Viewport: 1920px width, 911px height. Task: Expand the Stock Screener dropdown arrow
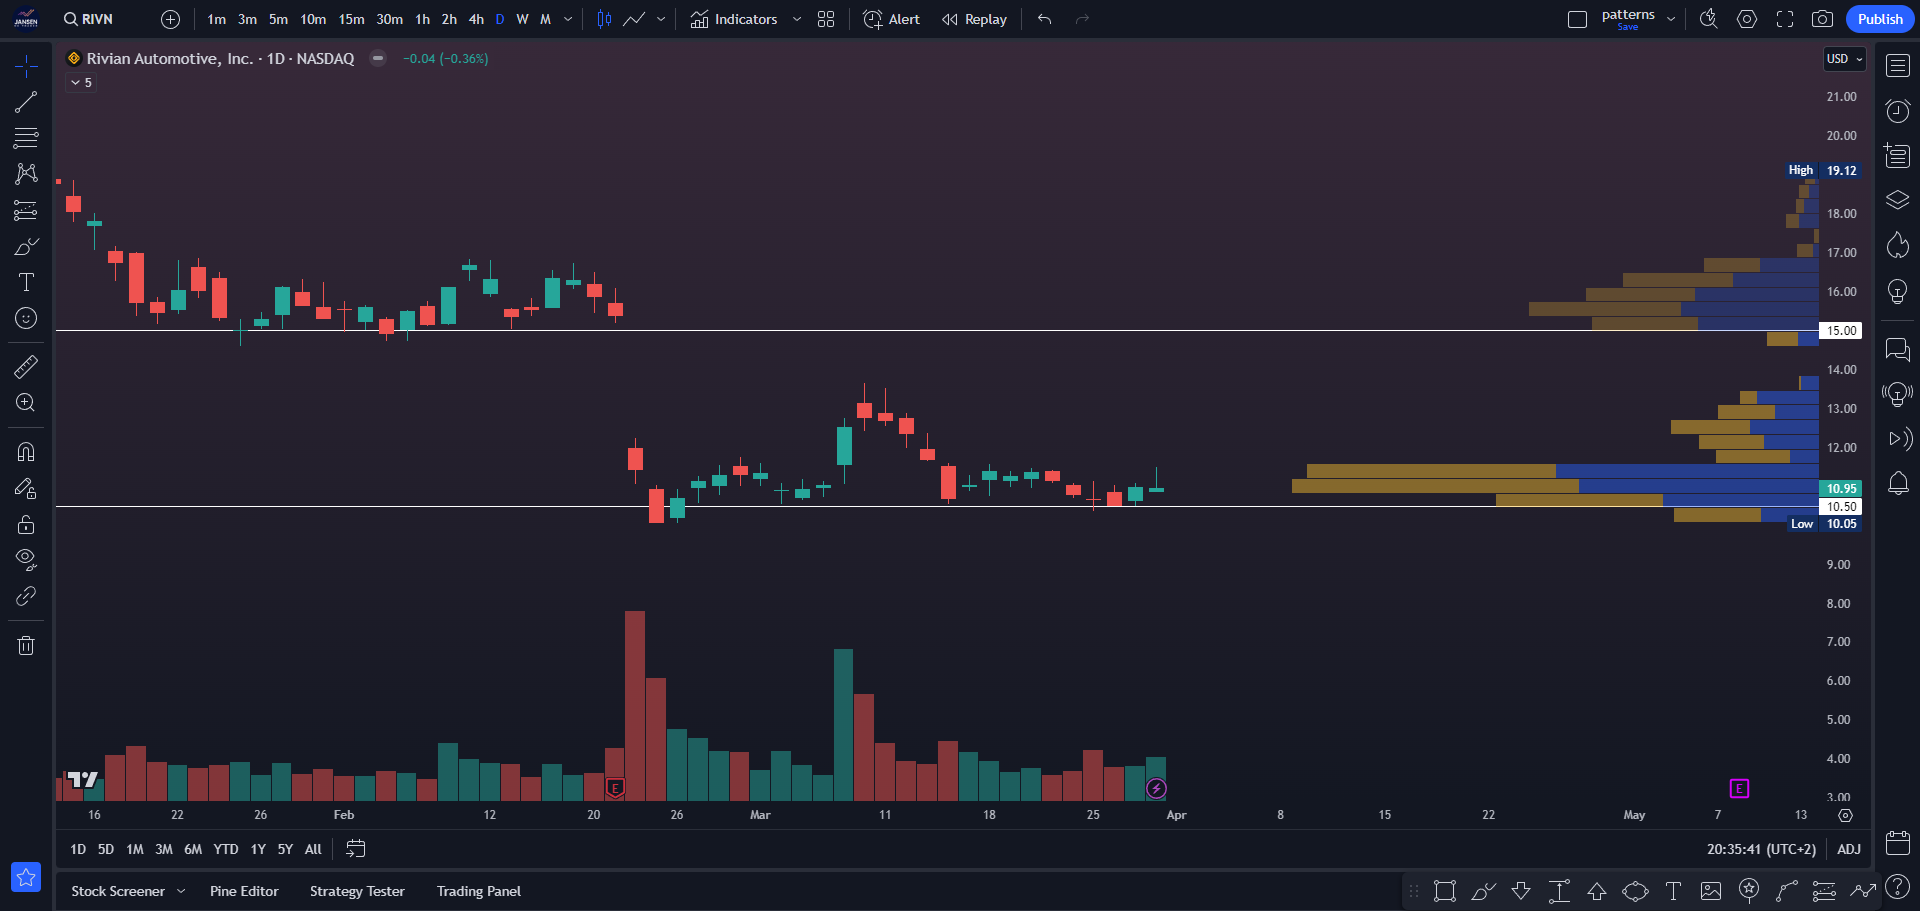pos(181,891)
